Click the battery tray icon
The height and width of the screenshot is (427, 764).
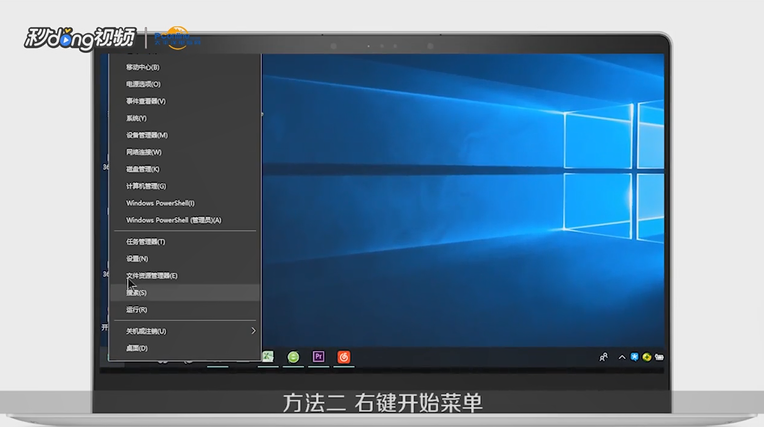click(659, 357)
